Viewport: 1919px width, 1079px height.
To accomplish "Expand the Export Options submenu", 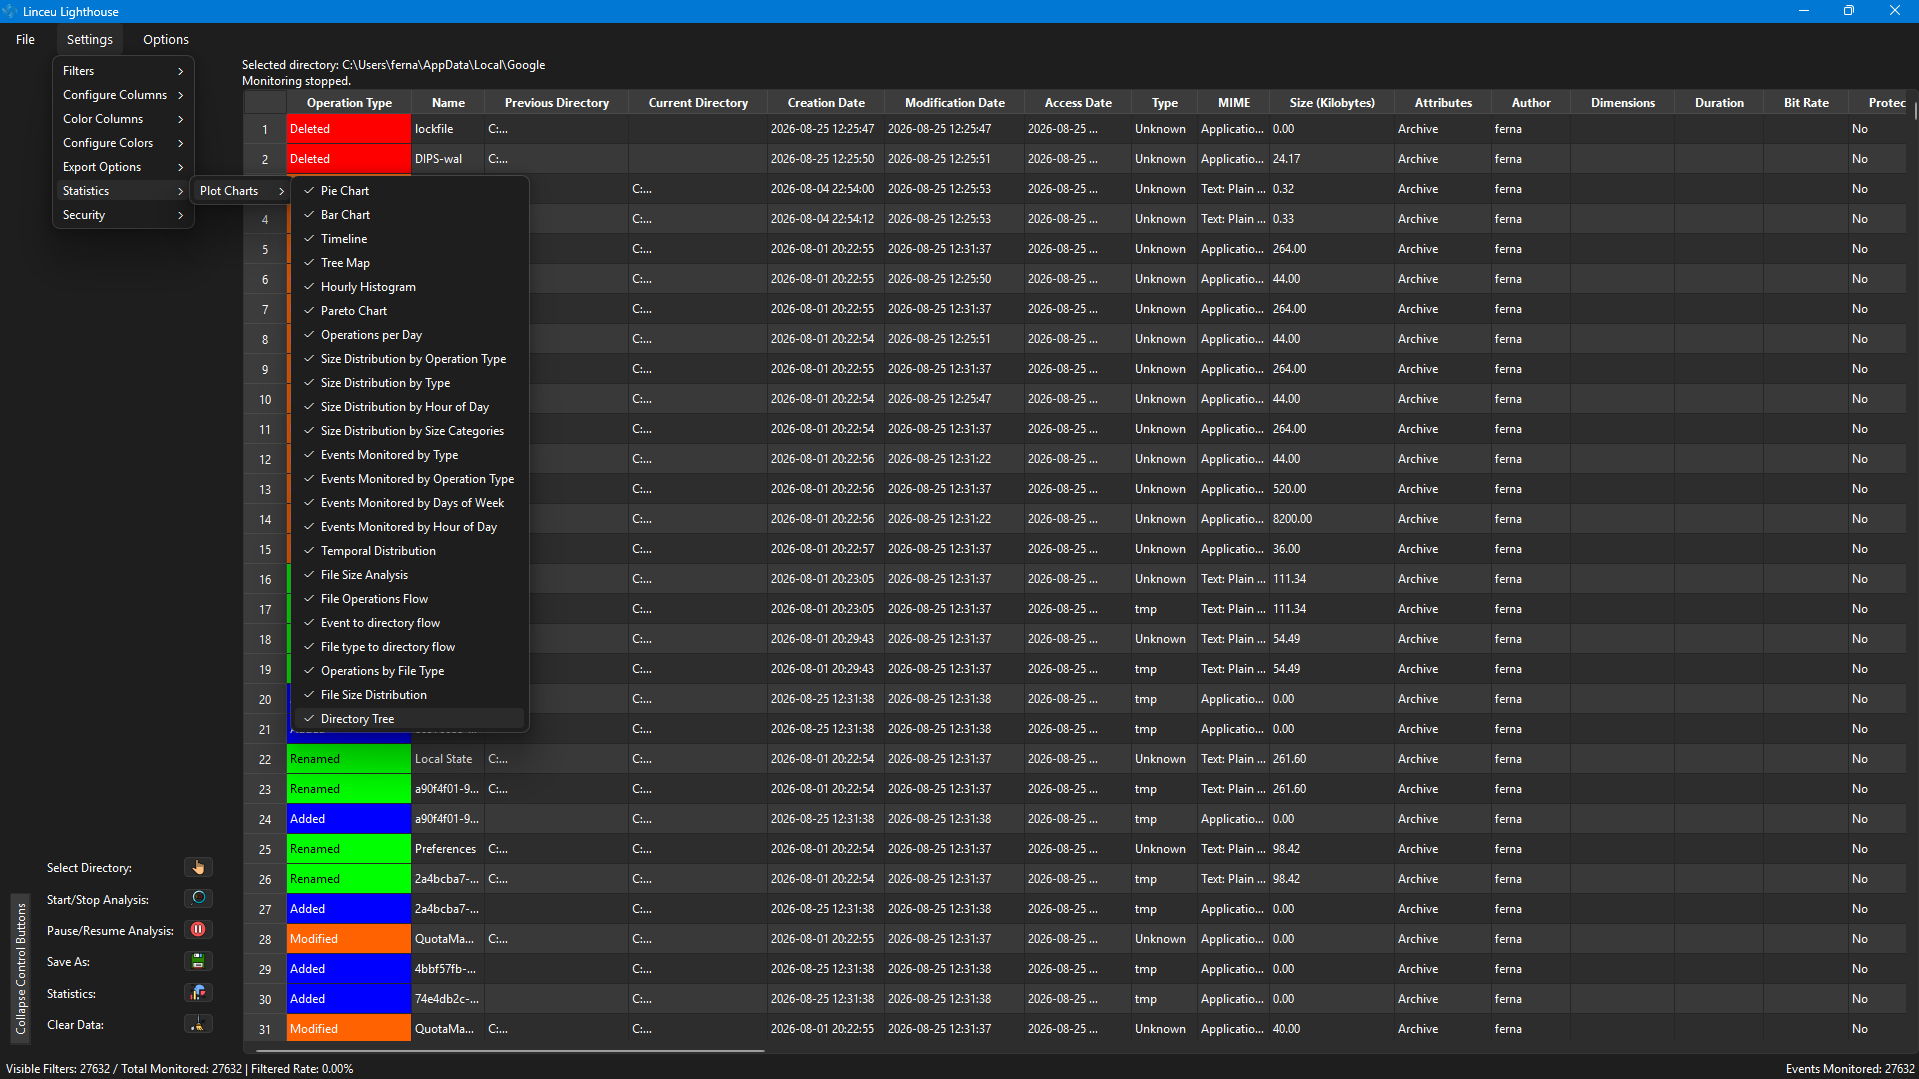I will coord(123,167).
